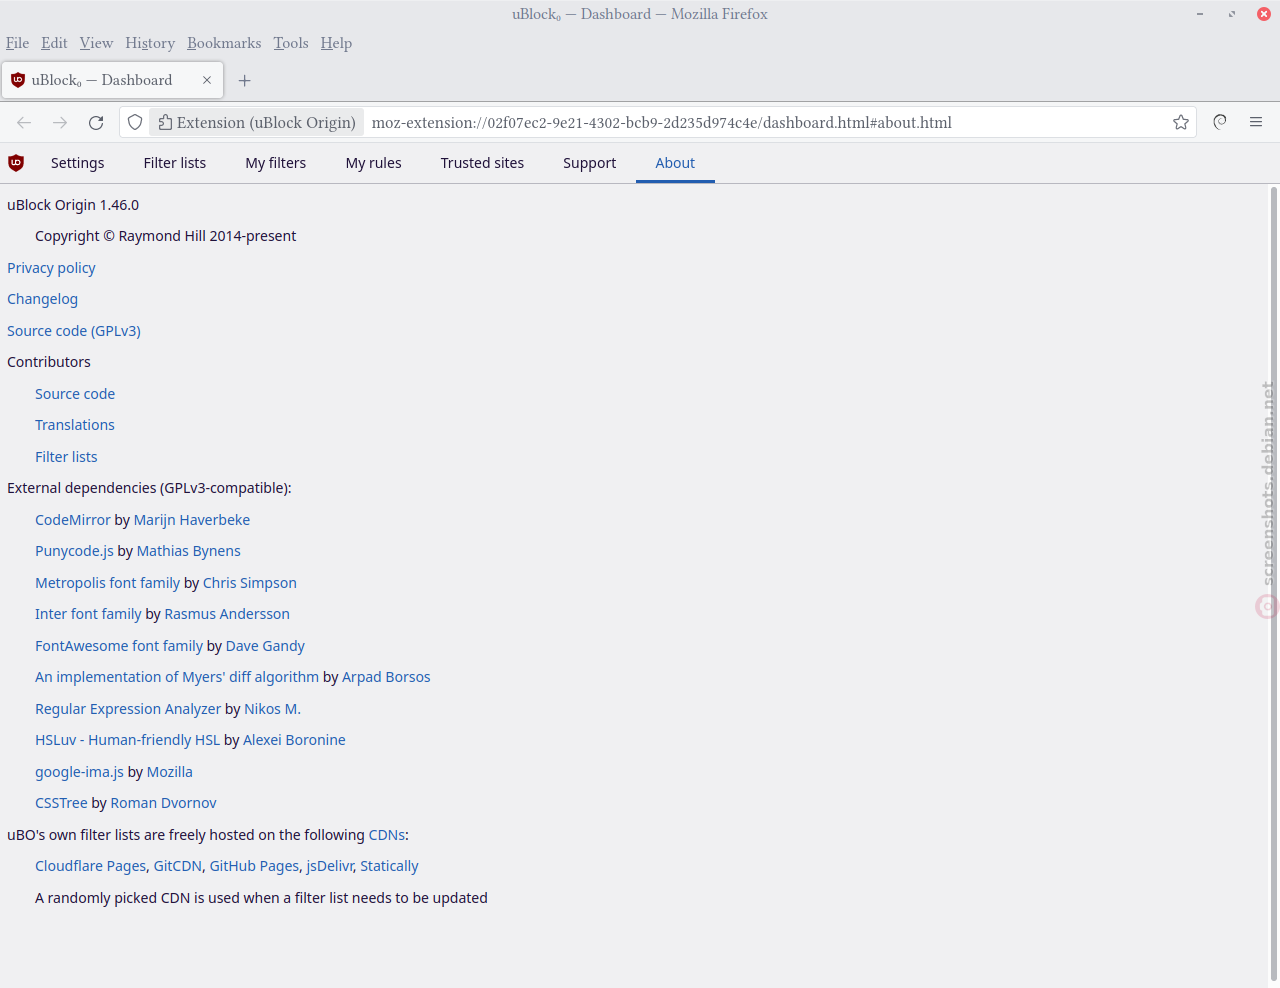The image size is (1280, 988).
Task: Open the Punycode.js link
Action: [x=74, y=551]
